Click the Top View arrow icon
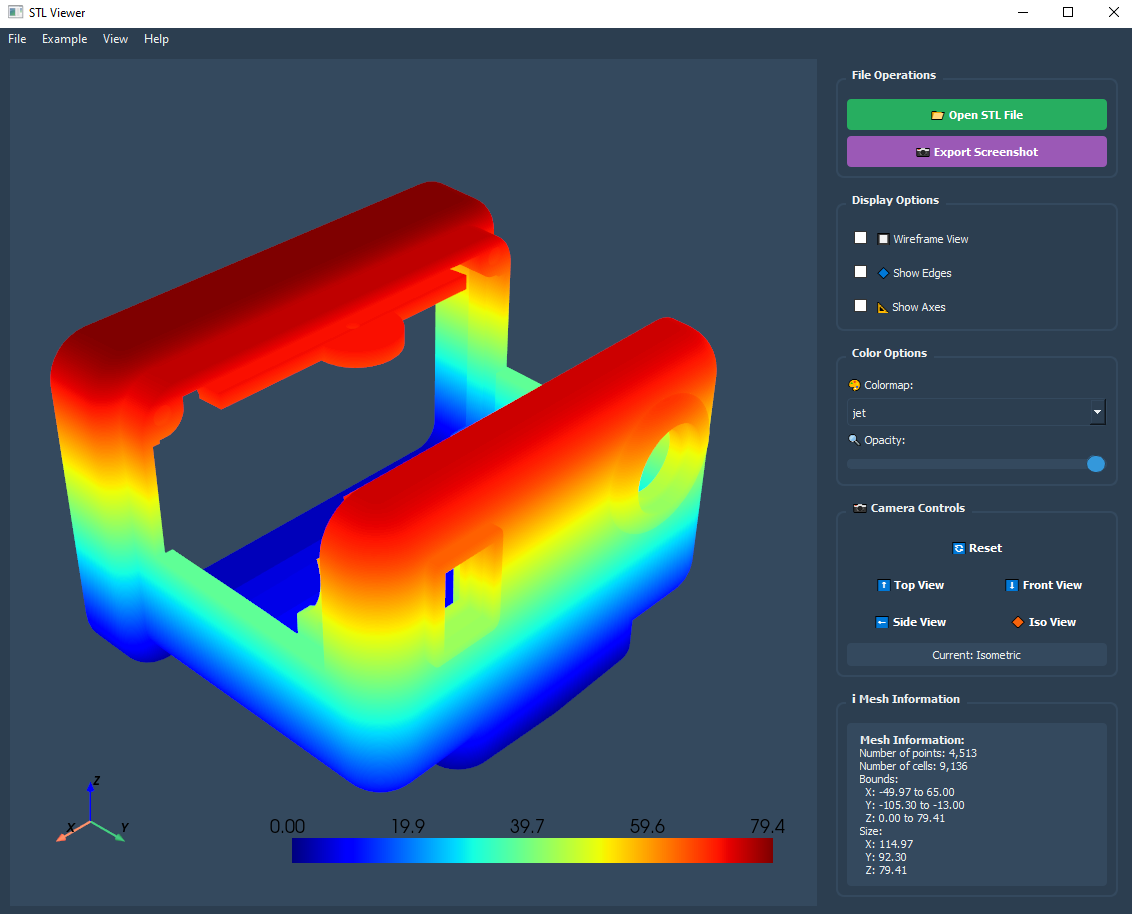The image size is (1132, 914). [883, 585]
